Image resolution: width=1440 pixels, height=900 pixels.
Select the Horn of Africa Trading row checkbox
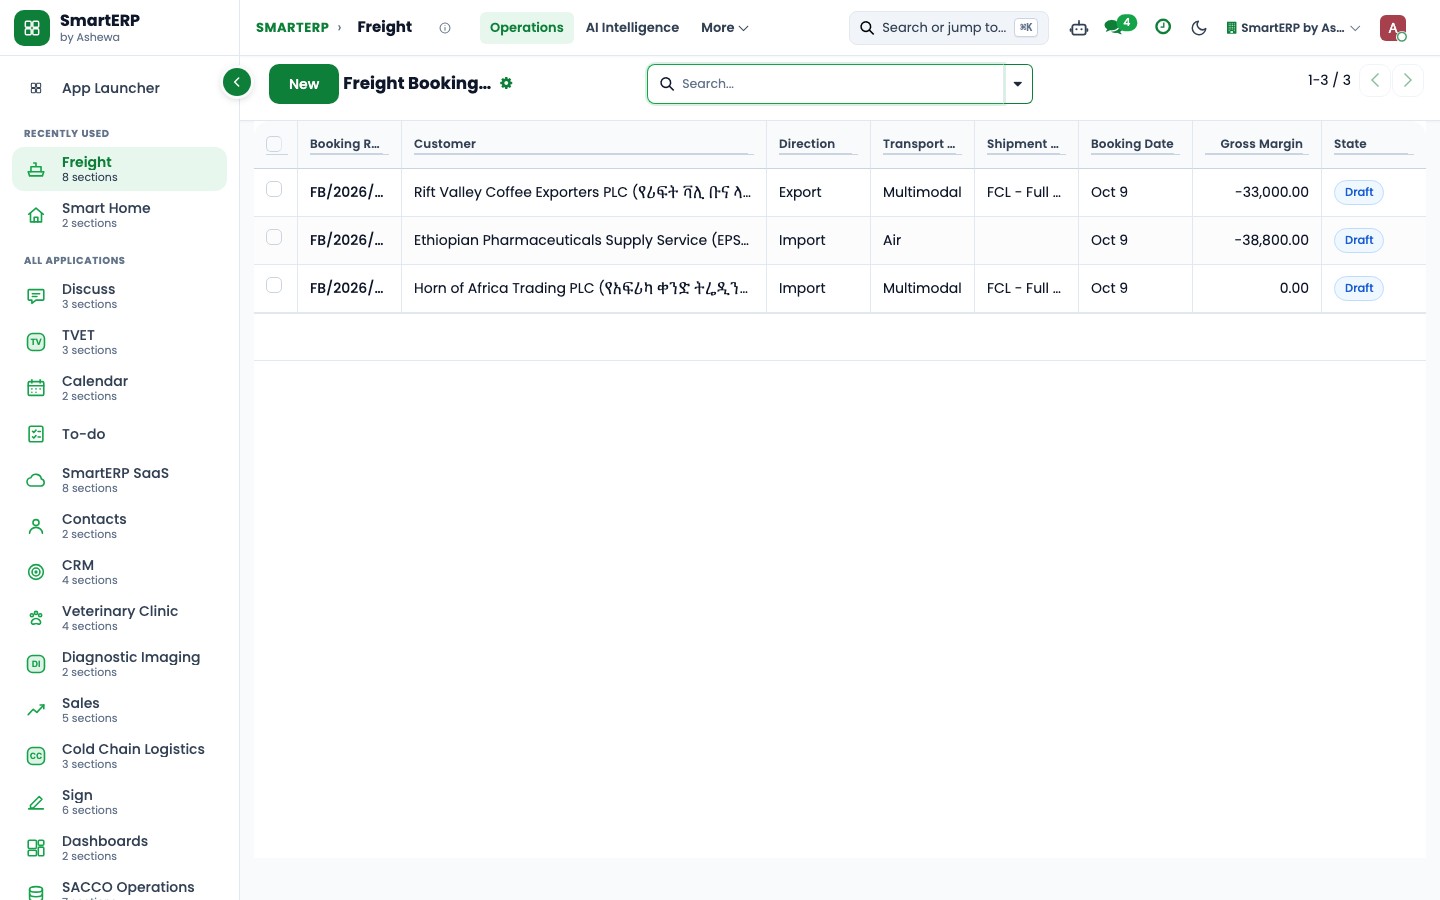point(274,285)
